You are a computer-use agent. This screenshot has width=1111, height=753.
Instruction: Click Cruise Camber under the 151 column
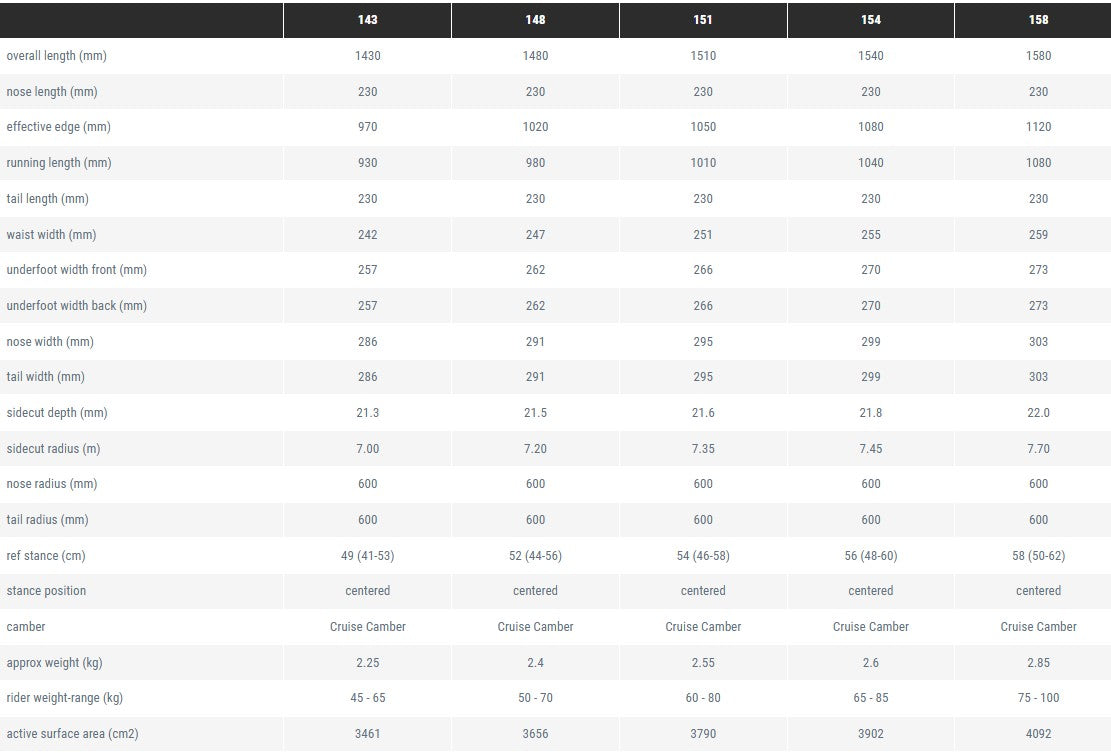click(x=703, y=626)
